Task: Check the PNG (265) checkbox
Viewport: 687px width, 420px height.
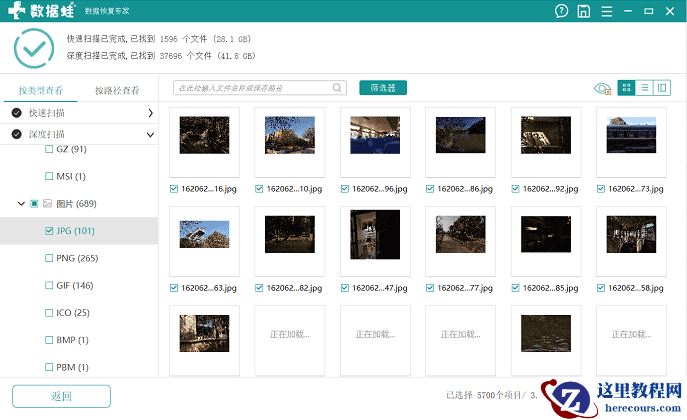Action: (x=49, y=258)
